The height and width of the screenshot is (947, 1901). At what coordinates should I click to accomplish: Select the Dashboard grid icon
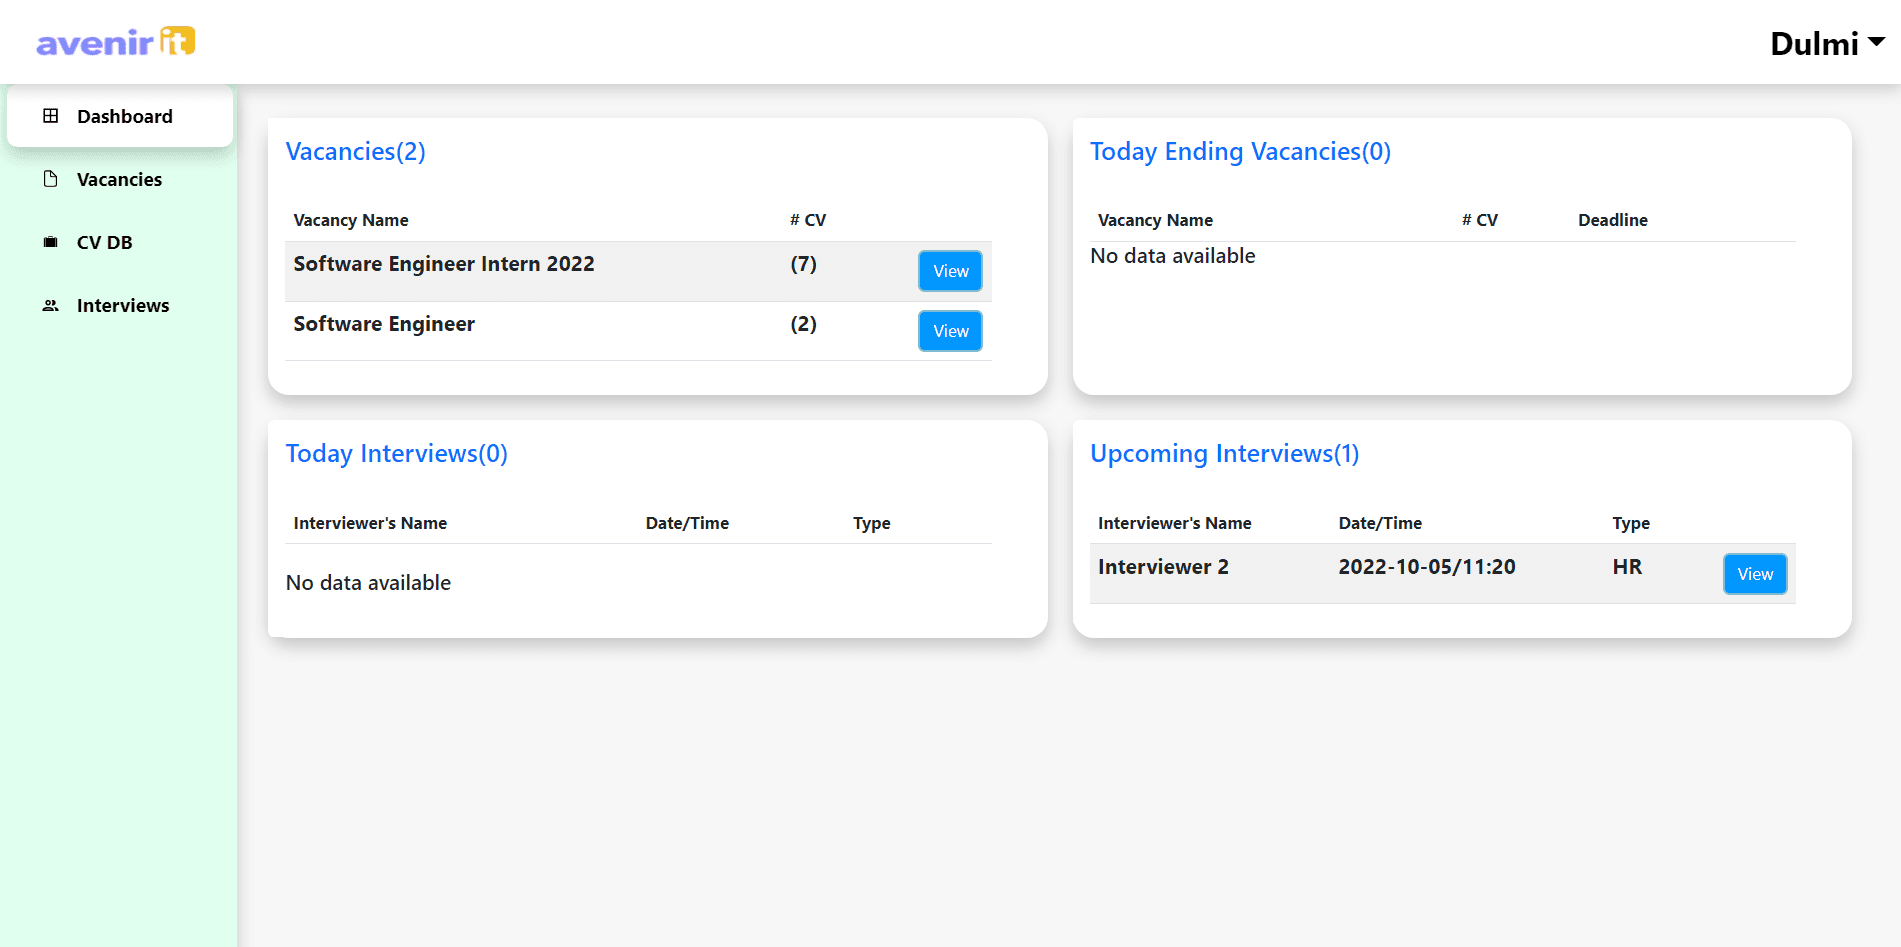click(50, 115)
